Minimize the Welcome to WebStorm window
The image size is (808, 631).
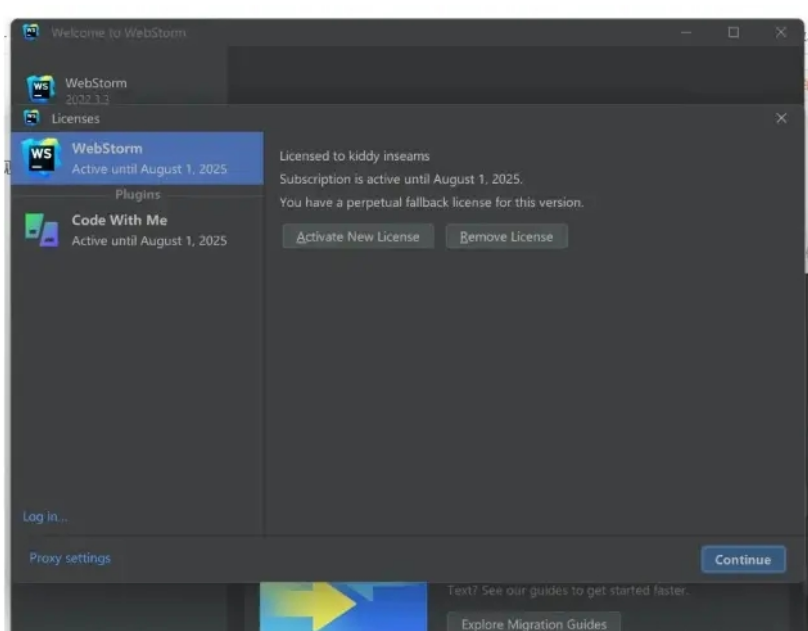tap(686, 32)
